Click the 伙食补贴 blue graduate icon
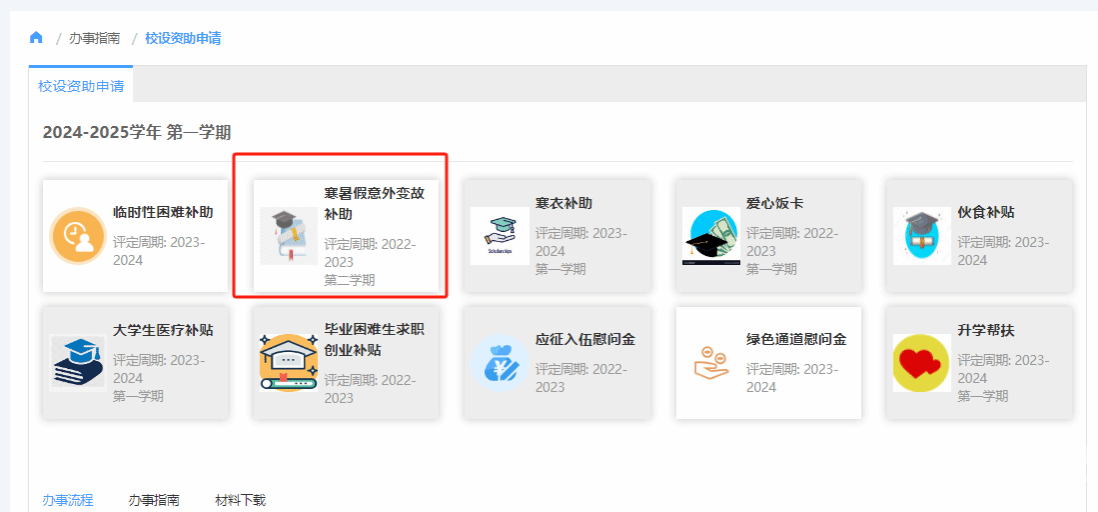Image resolution: width=1098 pixels, height=512 pixels. (x=922, y=236)
